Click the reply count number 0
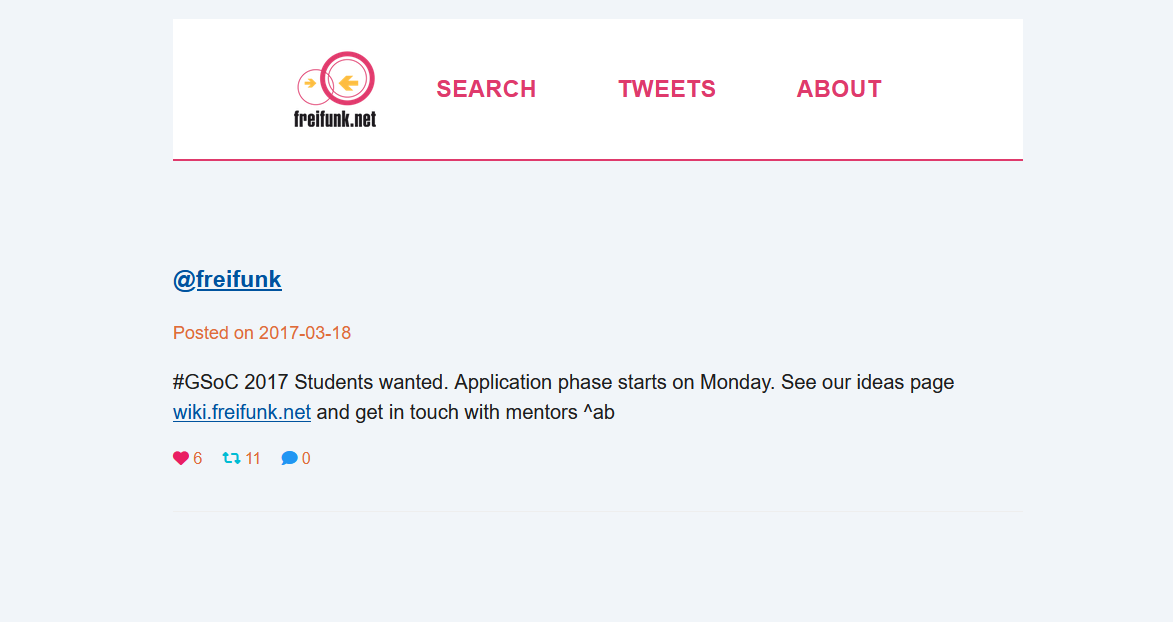 306,459
